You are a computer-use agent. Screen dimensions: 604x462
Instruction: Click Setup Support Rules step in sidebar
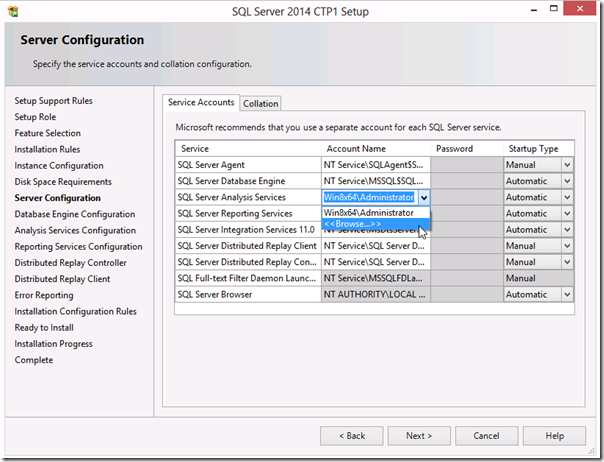pos(54,101)
